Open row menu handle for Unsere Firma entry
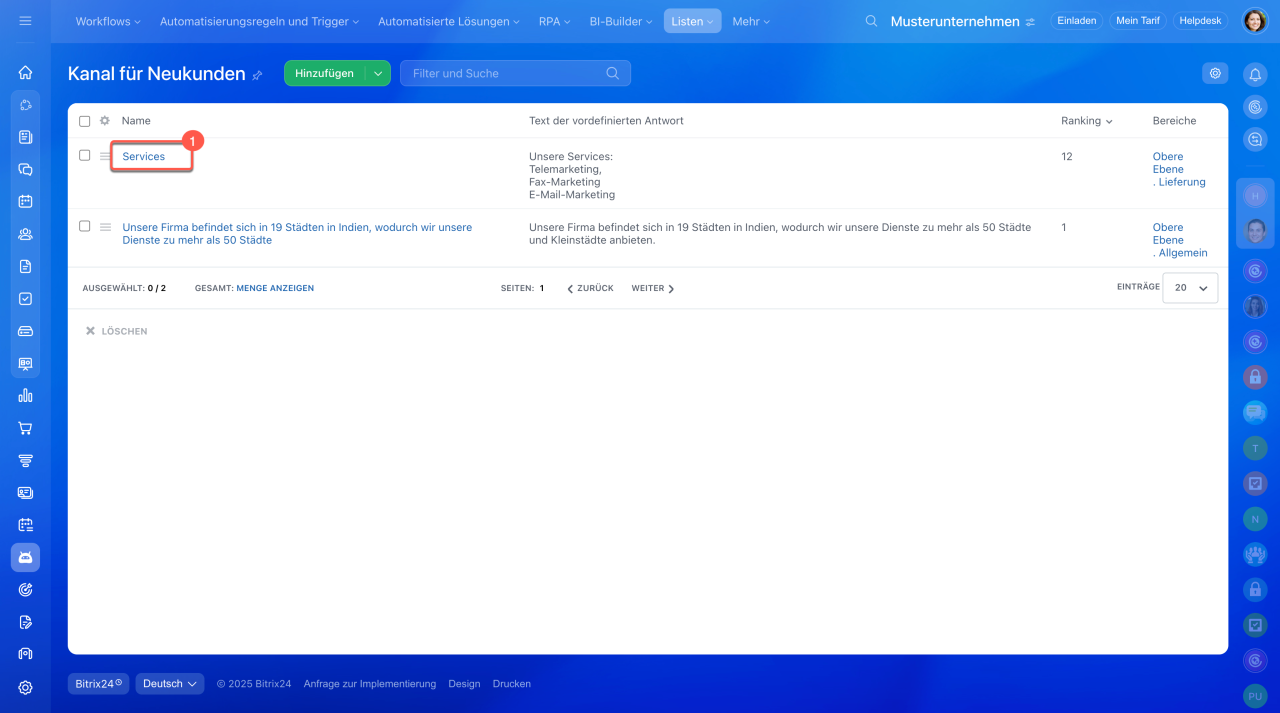 (105, 227)
